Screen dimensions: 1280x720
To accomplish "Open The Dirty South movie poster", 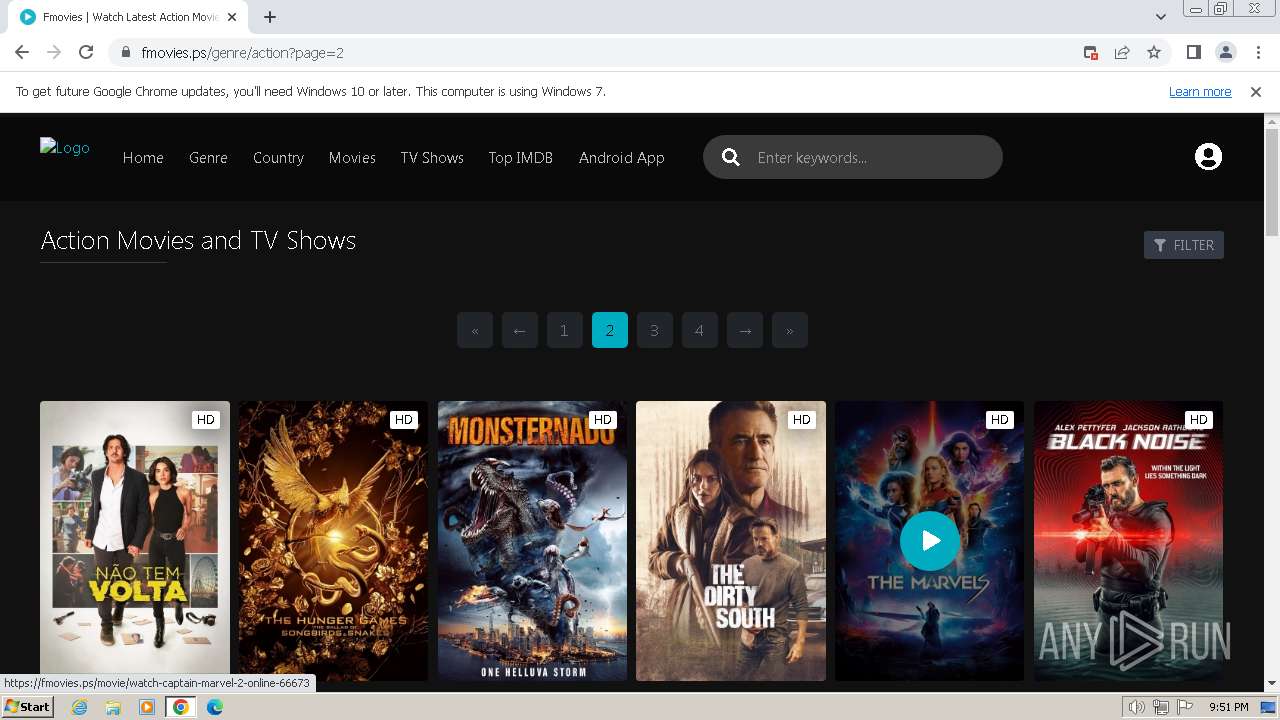I will (731, 541).
